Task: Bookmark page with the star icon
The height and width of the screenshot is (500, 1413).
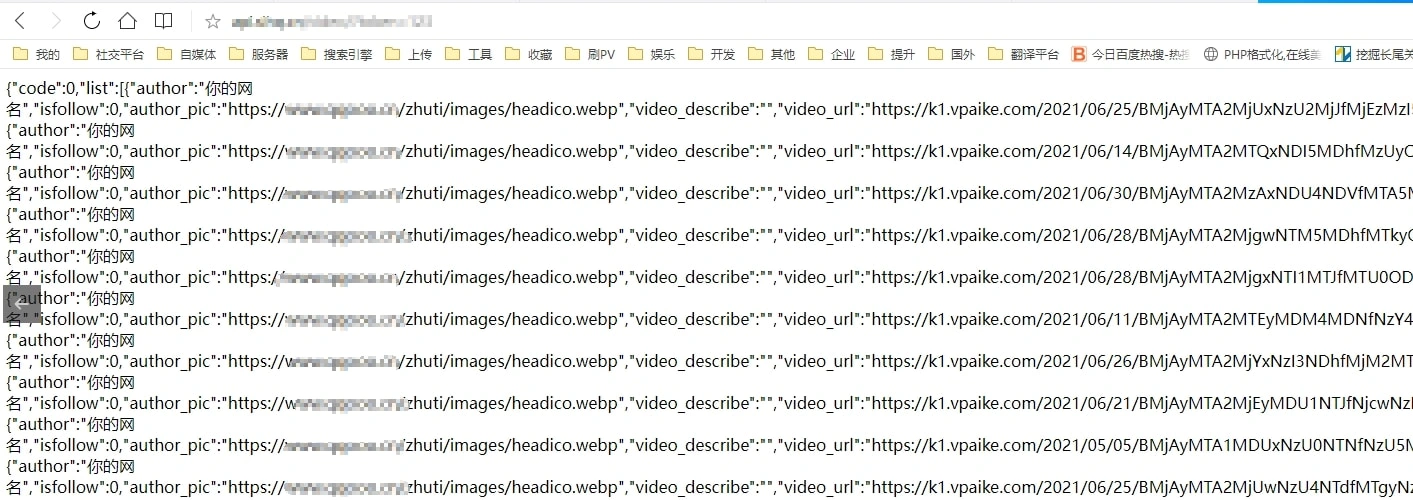Action: click(212, 21)
